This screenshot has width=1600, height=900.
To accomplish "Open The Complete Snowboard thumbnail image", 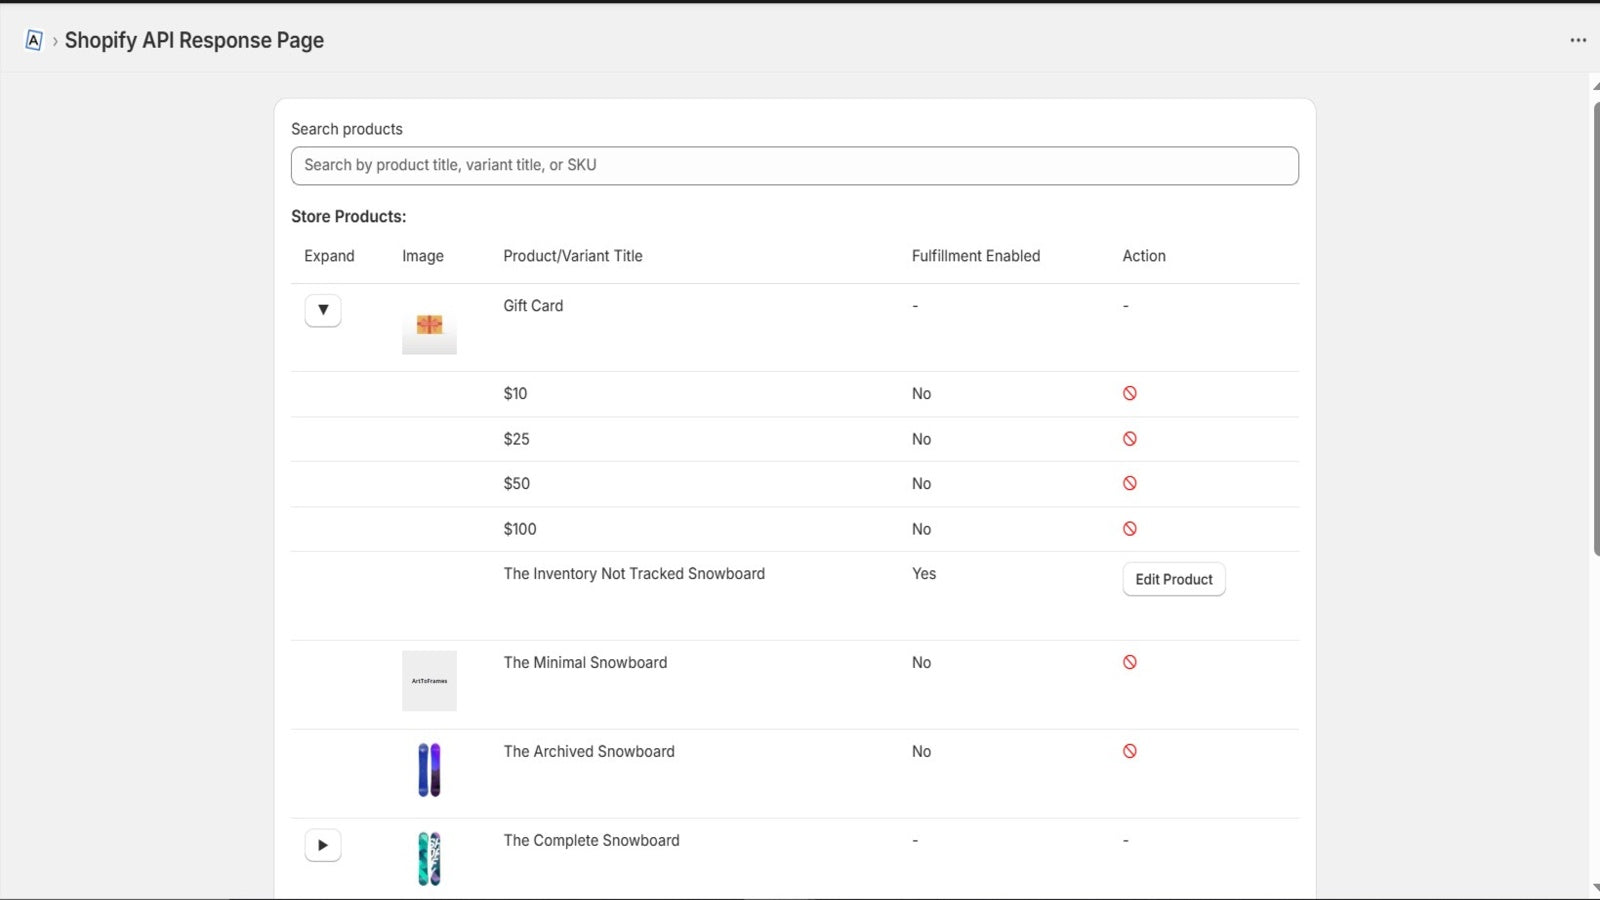I will [429, 859].
